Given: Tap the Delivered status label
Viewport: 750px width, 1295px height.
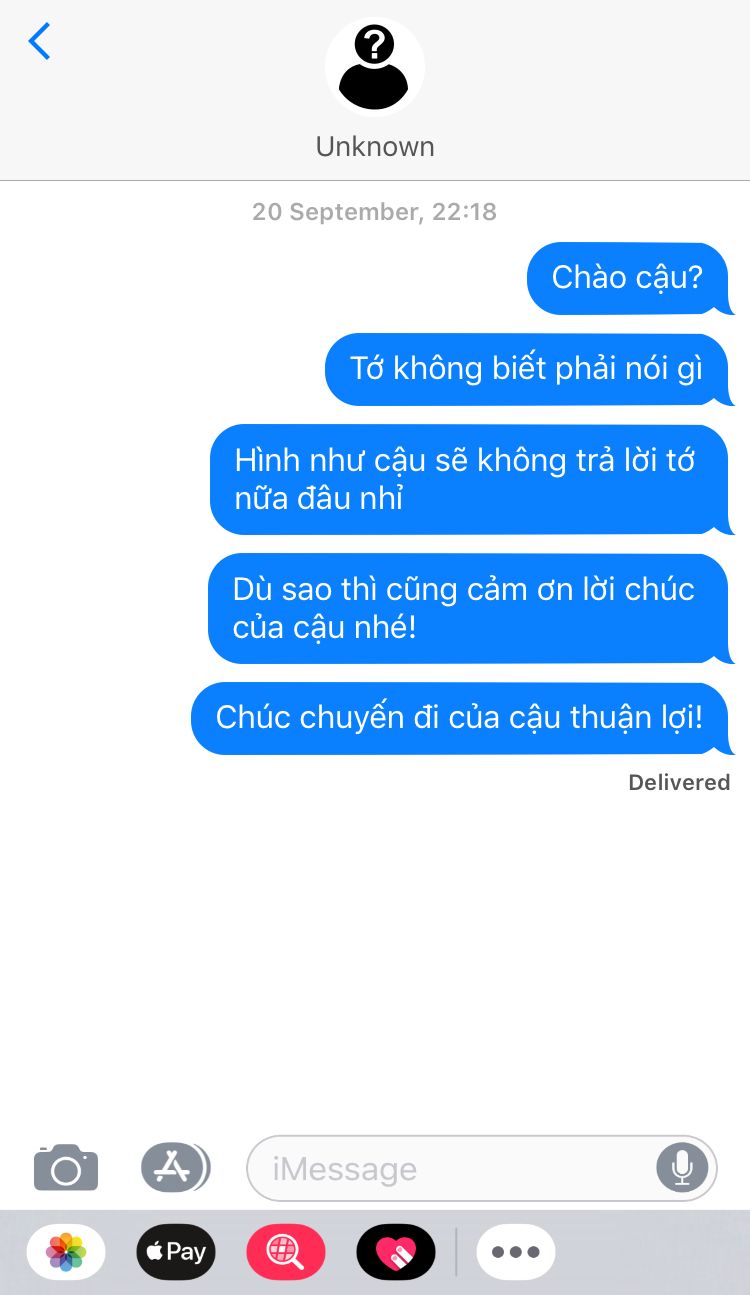Looking at the screenshot, I should pyautogui.click(x=679, y=782).
